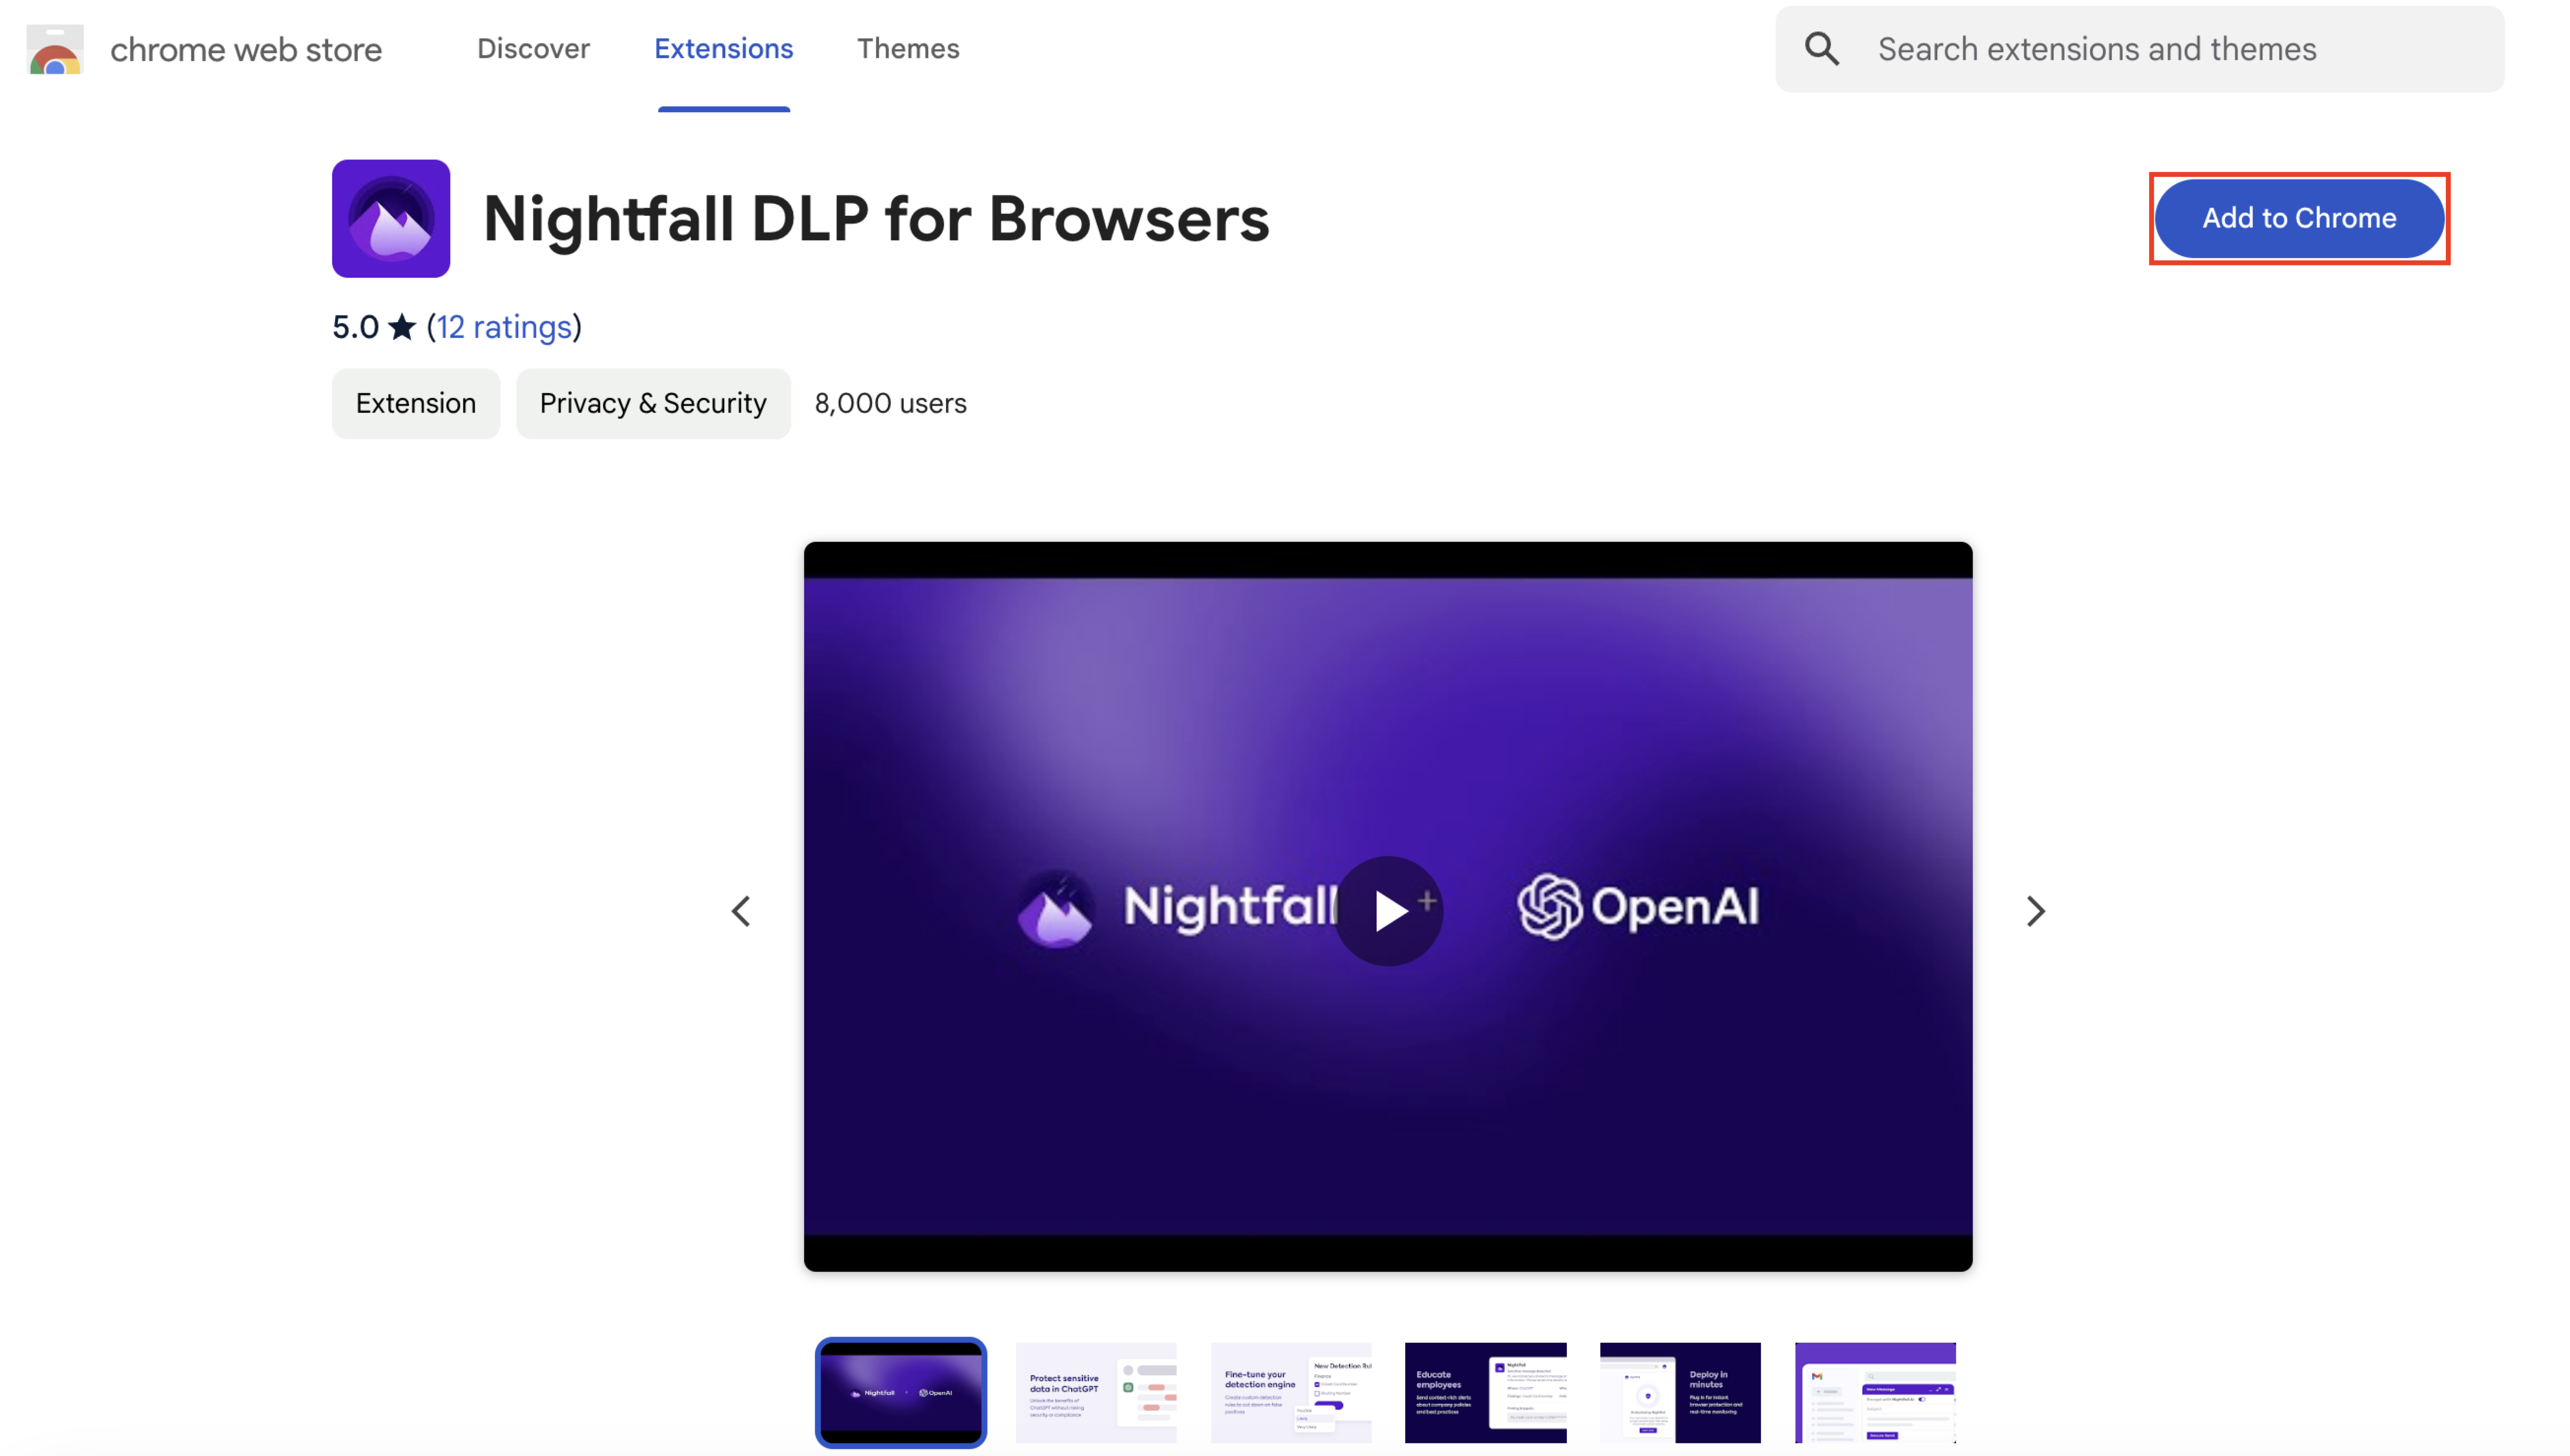Advance to next carousel slide

[2035, 910]
